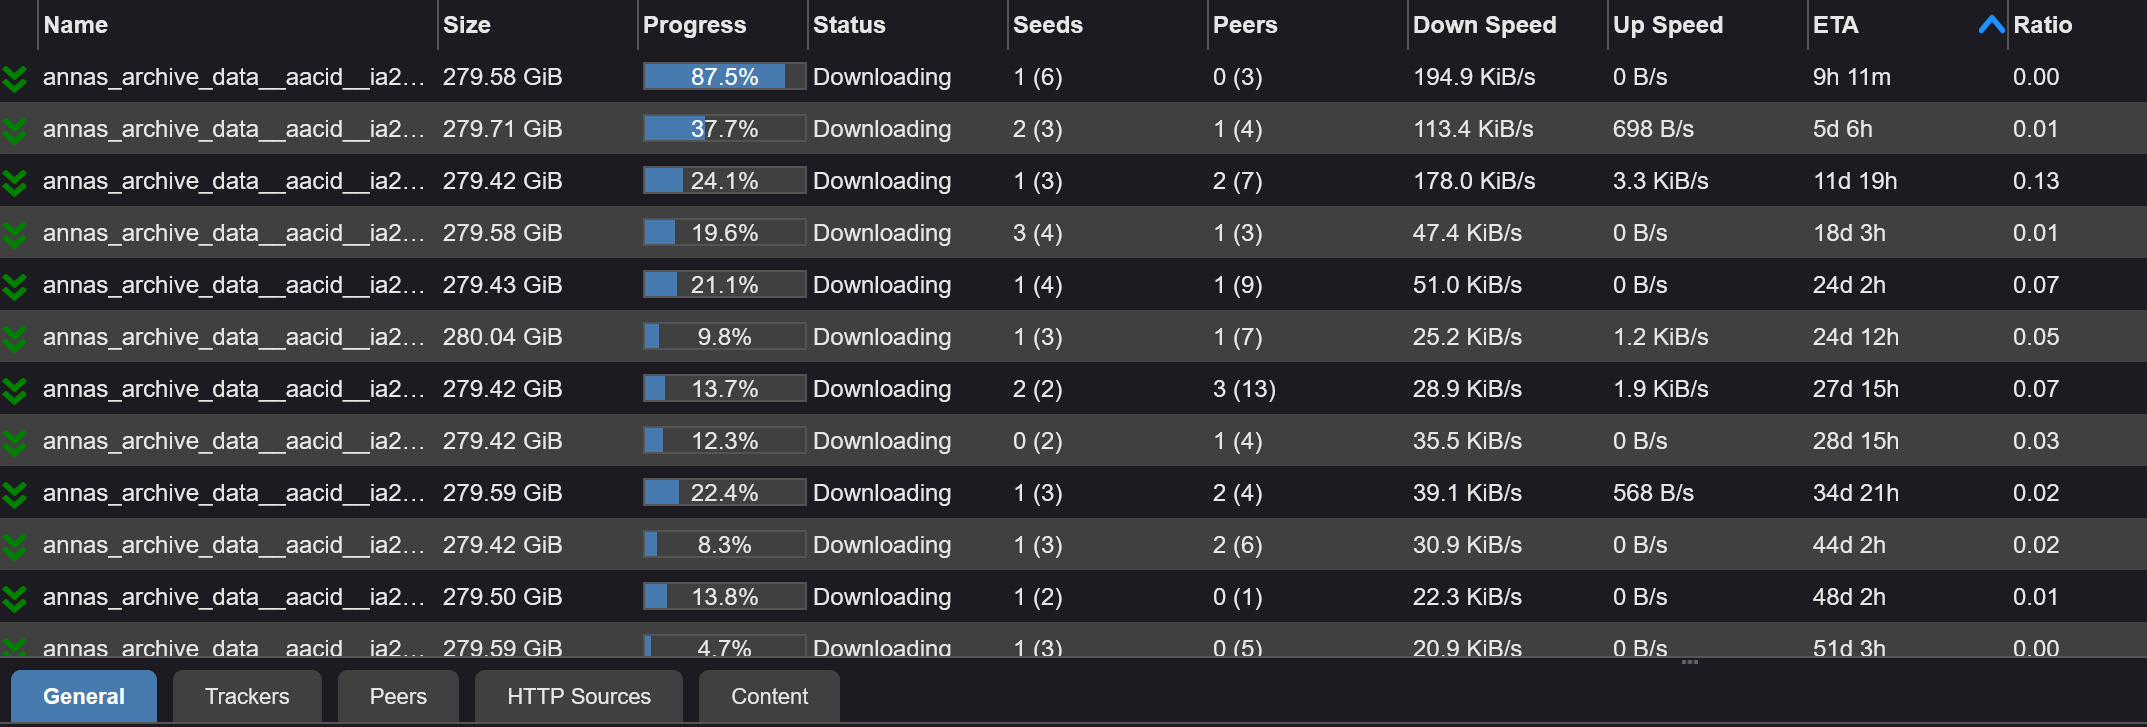This screenshot has height=727, width=2147.
Task: Open the Content tab
Action: (769, 696)
